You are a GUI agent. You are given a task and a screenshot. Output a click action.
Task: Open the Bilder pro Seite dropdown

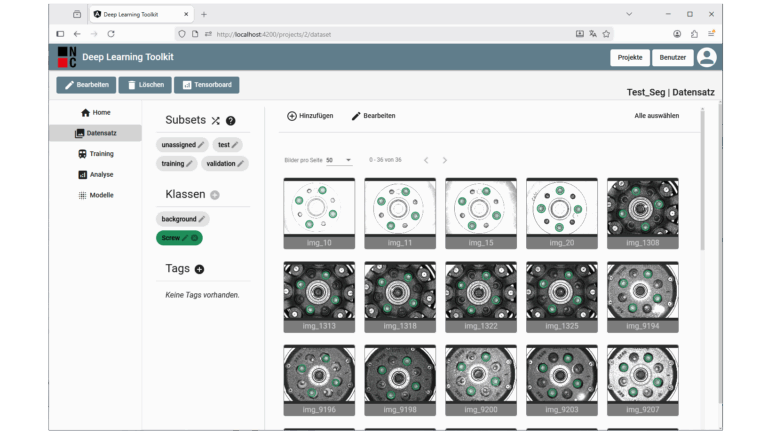coord(339,160)
